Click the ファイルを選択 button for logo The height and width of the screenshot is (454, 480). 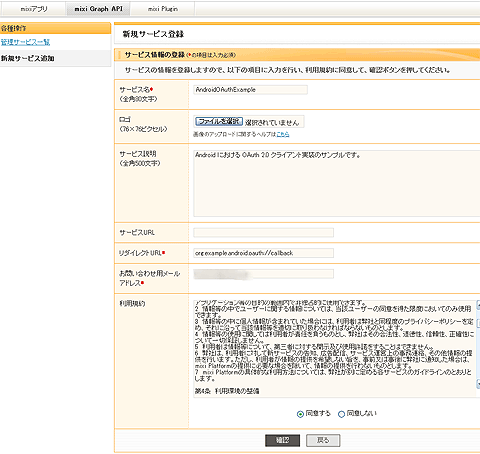click(x=219, y=122)
